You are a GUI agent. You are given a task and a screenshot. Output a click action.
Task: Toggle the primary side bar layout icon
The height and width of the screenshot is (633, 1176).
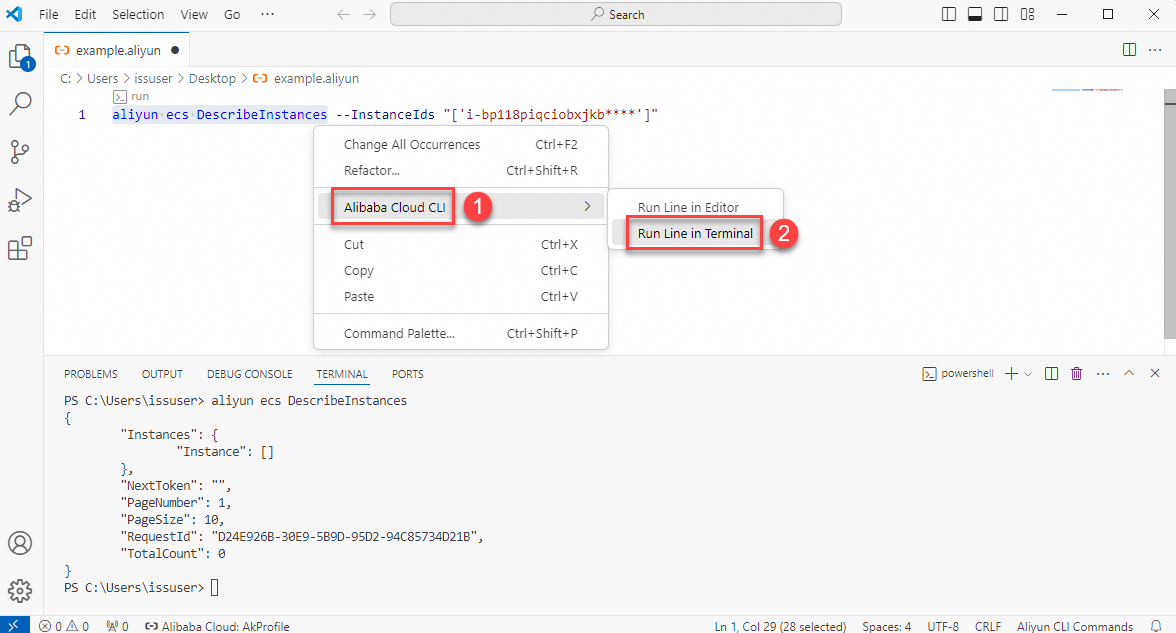point(949,14)
